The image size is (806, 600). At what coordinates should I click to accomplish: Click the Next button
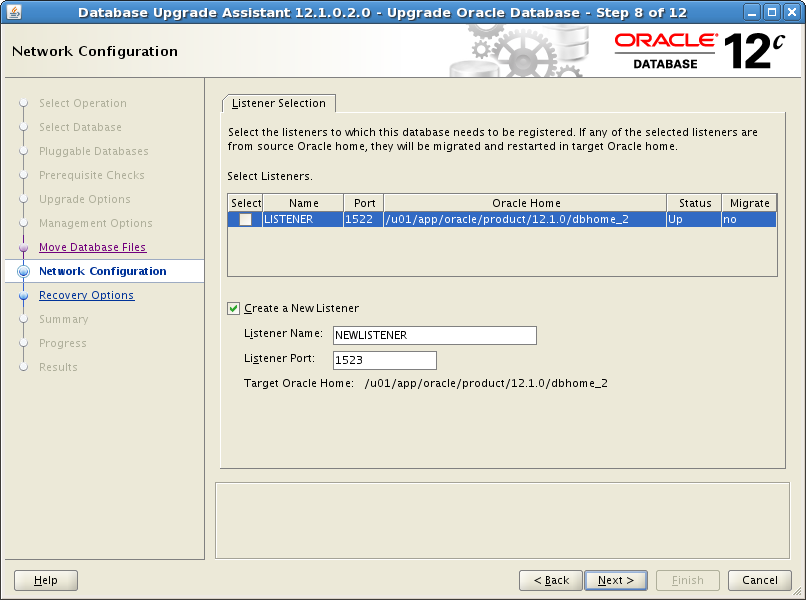[x=616, y=580]
